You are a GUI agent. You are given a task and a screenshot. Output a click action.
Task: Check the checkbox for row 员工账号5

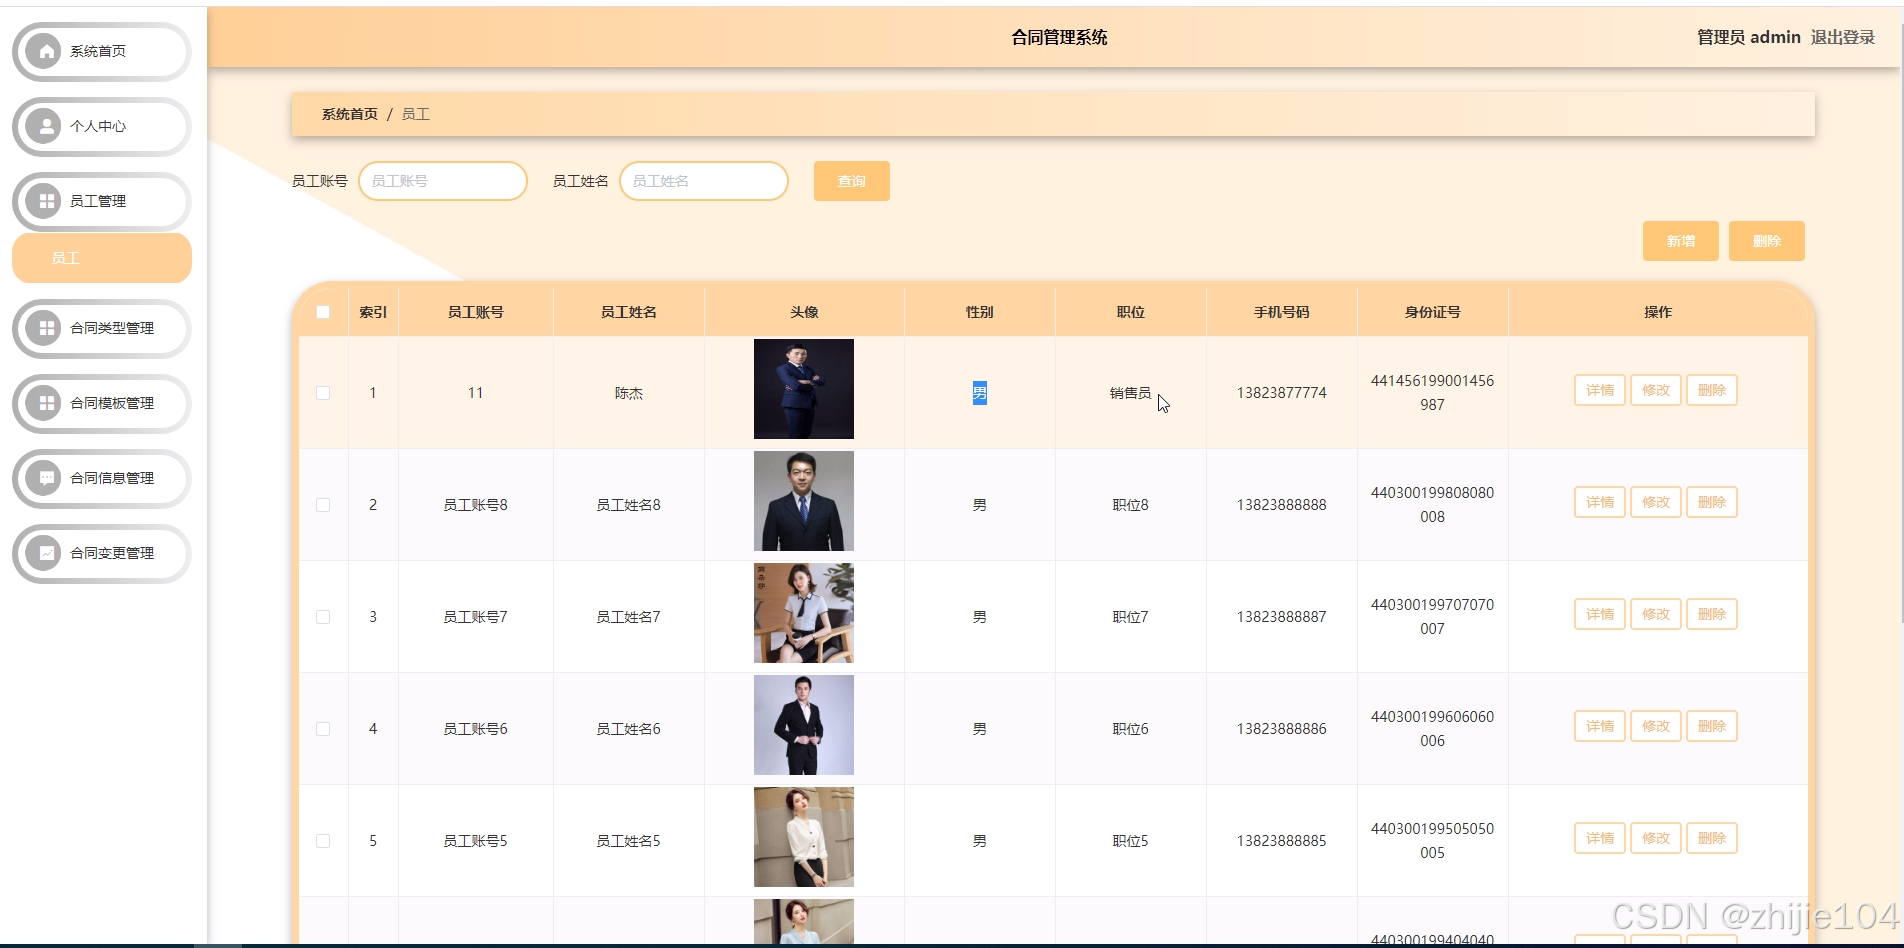pos(323,841)
